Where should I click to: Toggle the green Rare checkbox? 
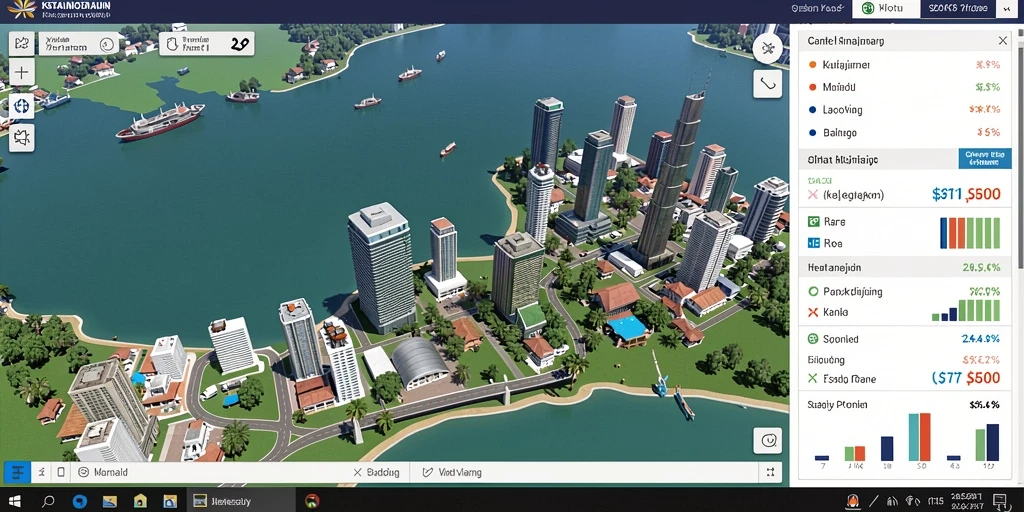813,221
